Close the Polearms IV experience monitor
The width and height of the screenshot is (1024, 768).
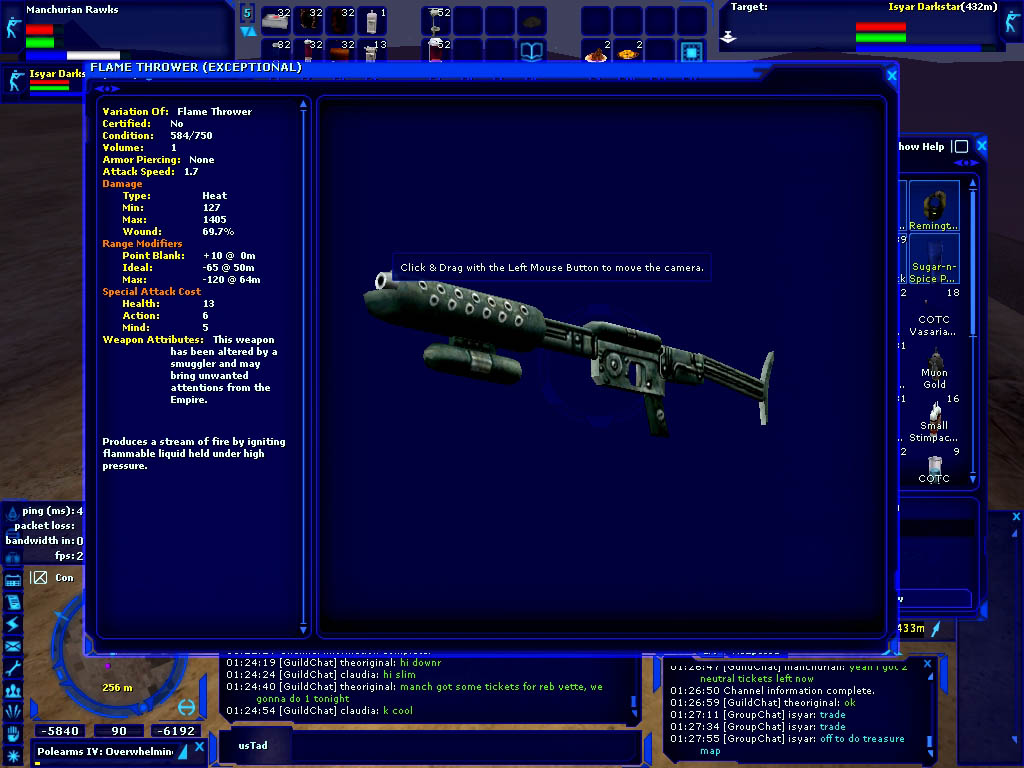click(199, 746)
